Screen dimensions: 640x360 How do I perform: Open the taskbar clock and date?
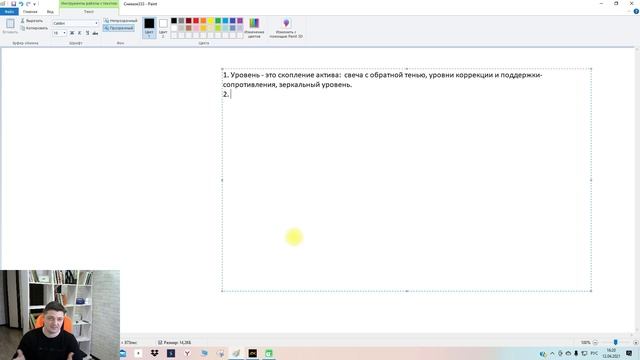click(611, 353)
